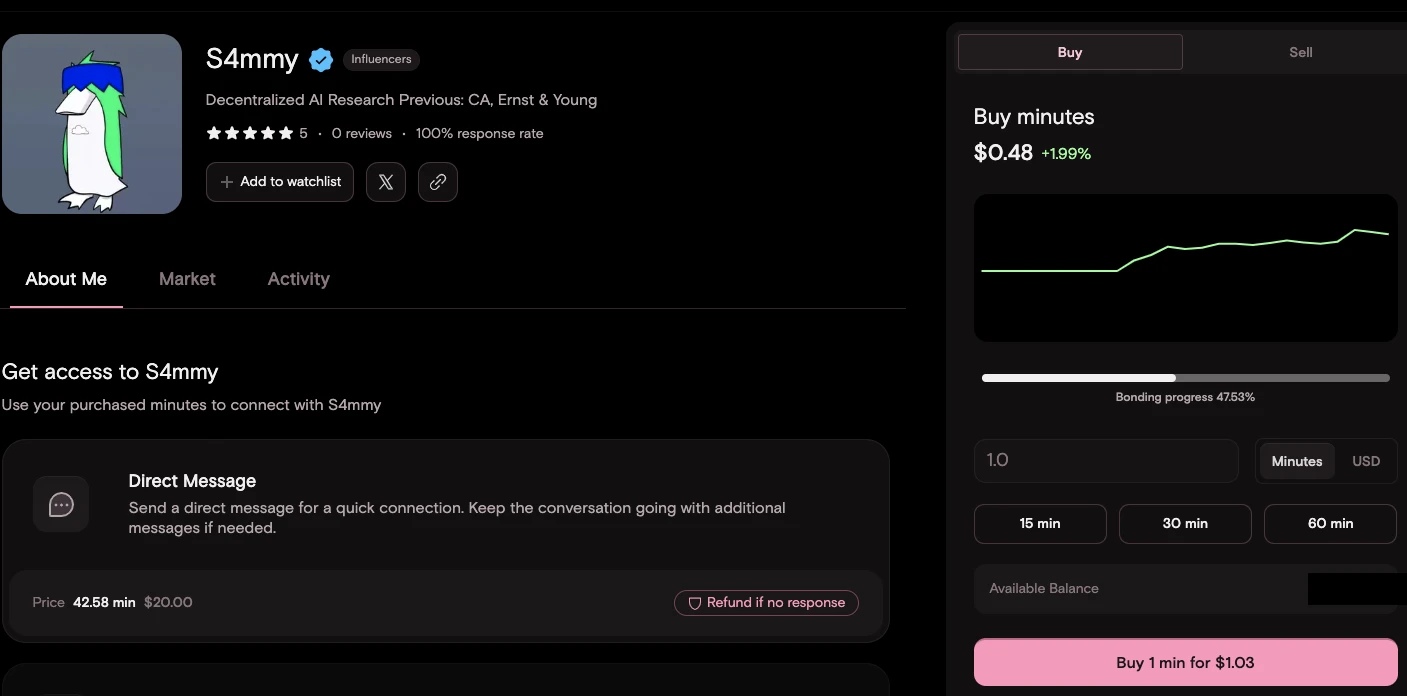Click the five-star rating icons
This screenshot has height=696, width=1407.
(x=250, y=133)
